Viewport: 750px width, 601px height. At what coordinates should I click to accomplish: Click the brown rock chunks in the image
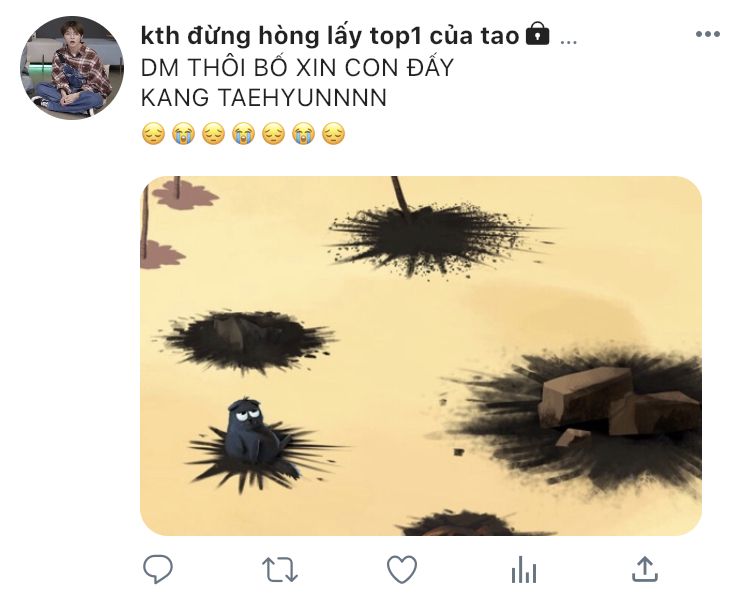click(618, 403)
